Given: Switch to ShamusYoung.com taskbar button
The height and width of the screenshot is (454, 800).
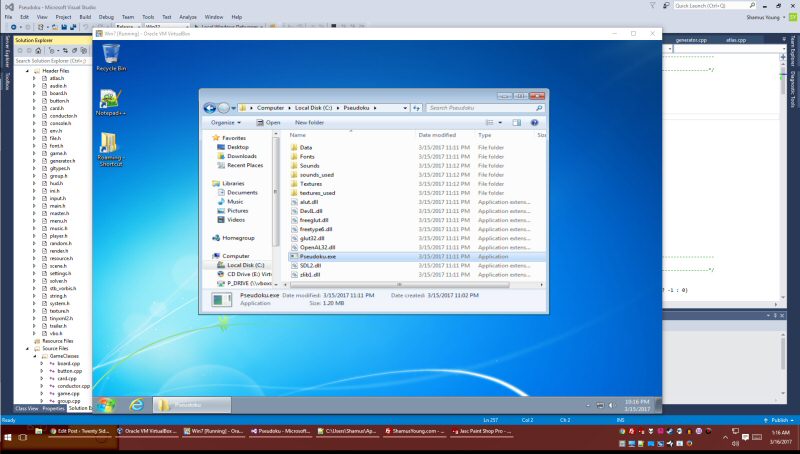Looking at the screenshot, I should click(x=413, y=431).
